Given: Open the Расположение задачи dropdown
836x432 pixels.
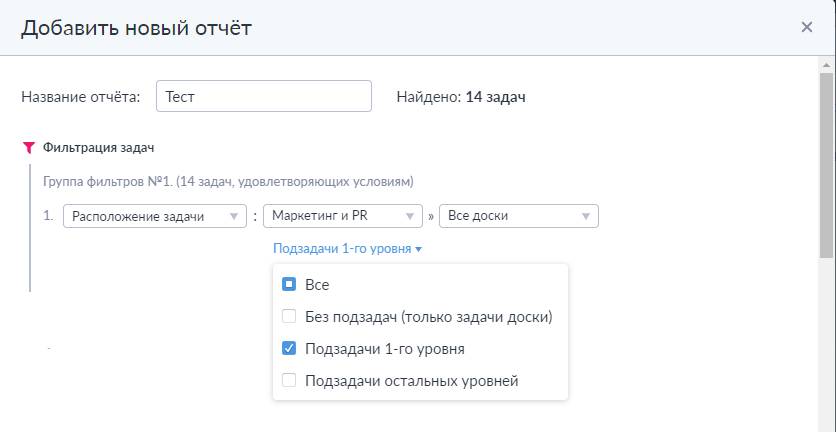Looking at the screenshot, I should [x=154, y=217].
